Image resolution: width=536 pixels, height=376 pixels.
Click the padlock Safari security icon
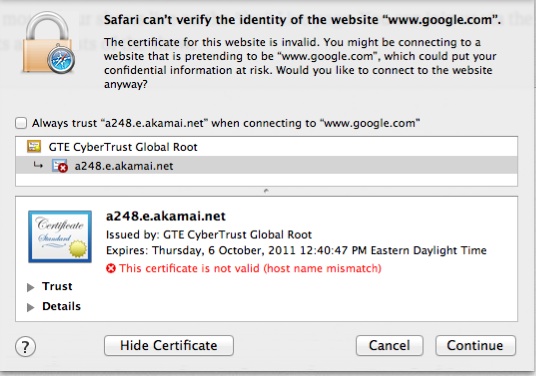tap(47, 42)
